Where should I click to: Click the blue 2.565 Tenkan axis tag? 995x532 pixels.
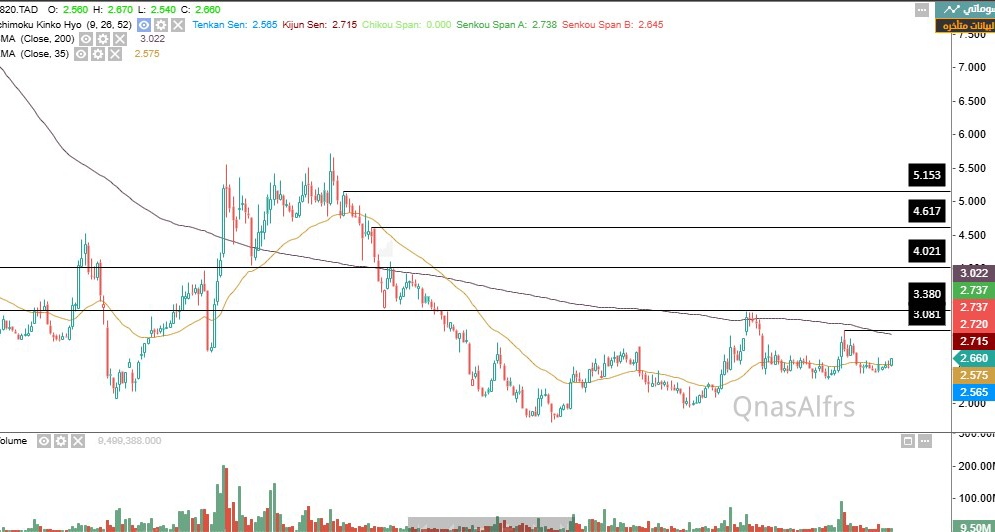point(974,392)
